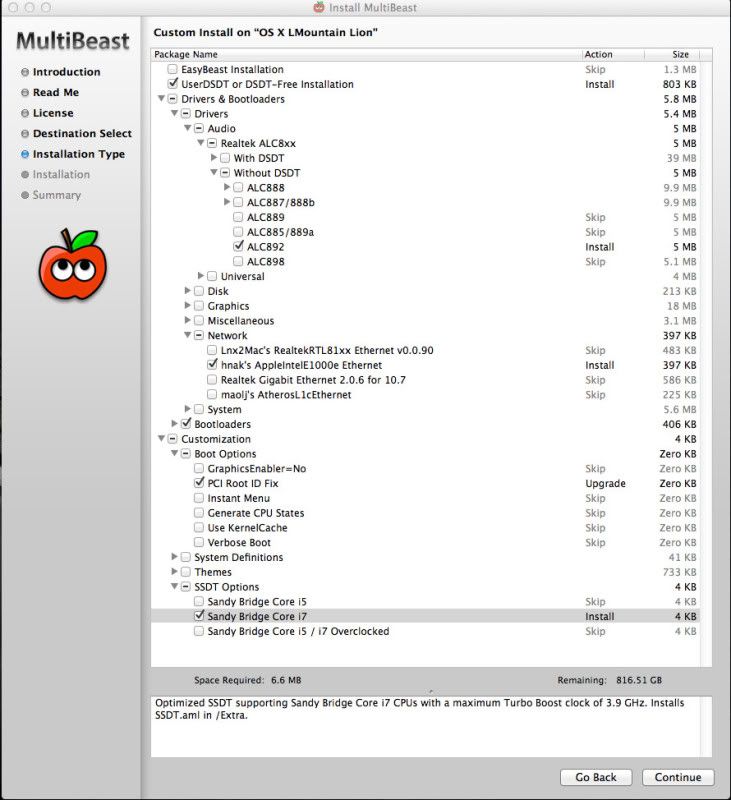
Task: Click the Continue button
Action: click(678, 777)
